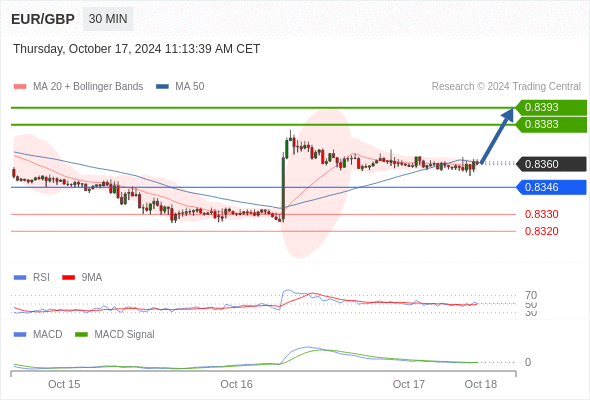Click the MA 20 + Bollinger Bands legend label

(88, 87)
